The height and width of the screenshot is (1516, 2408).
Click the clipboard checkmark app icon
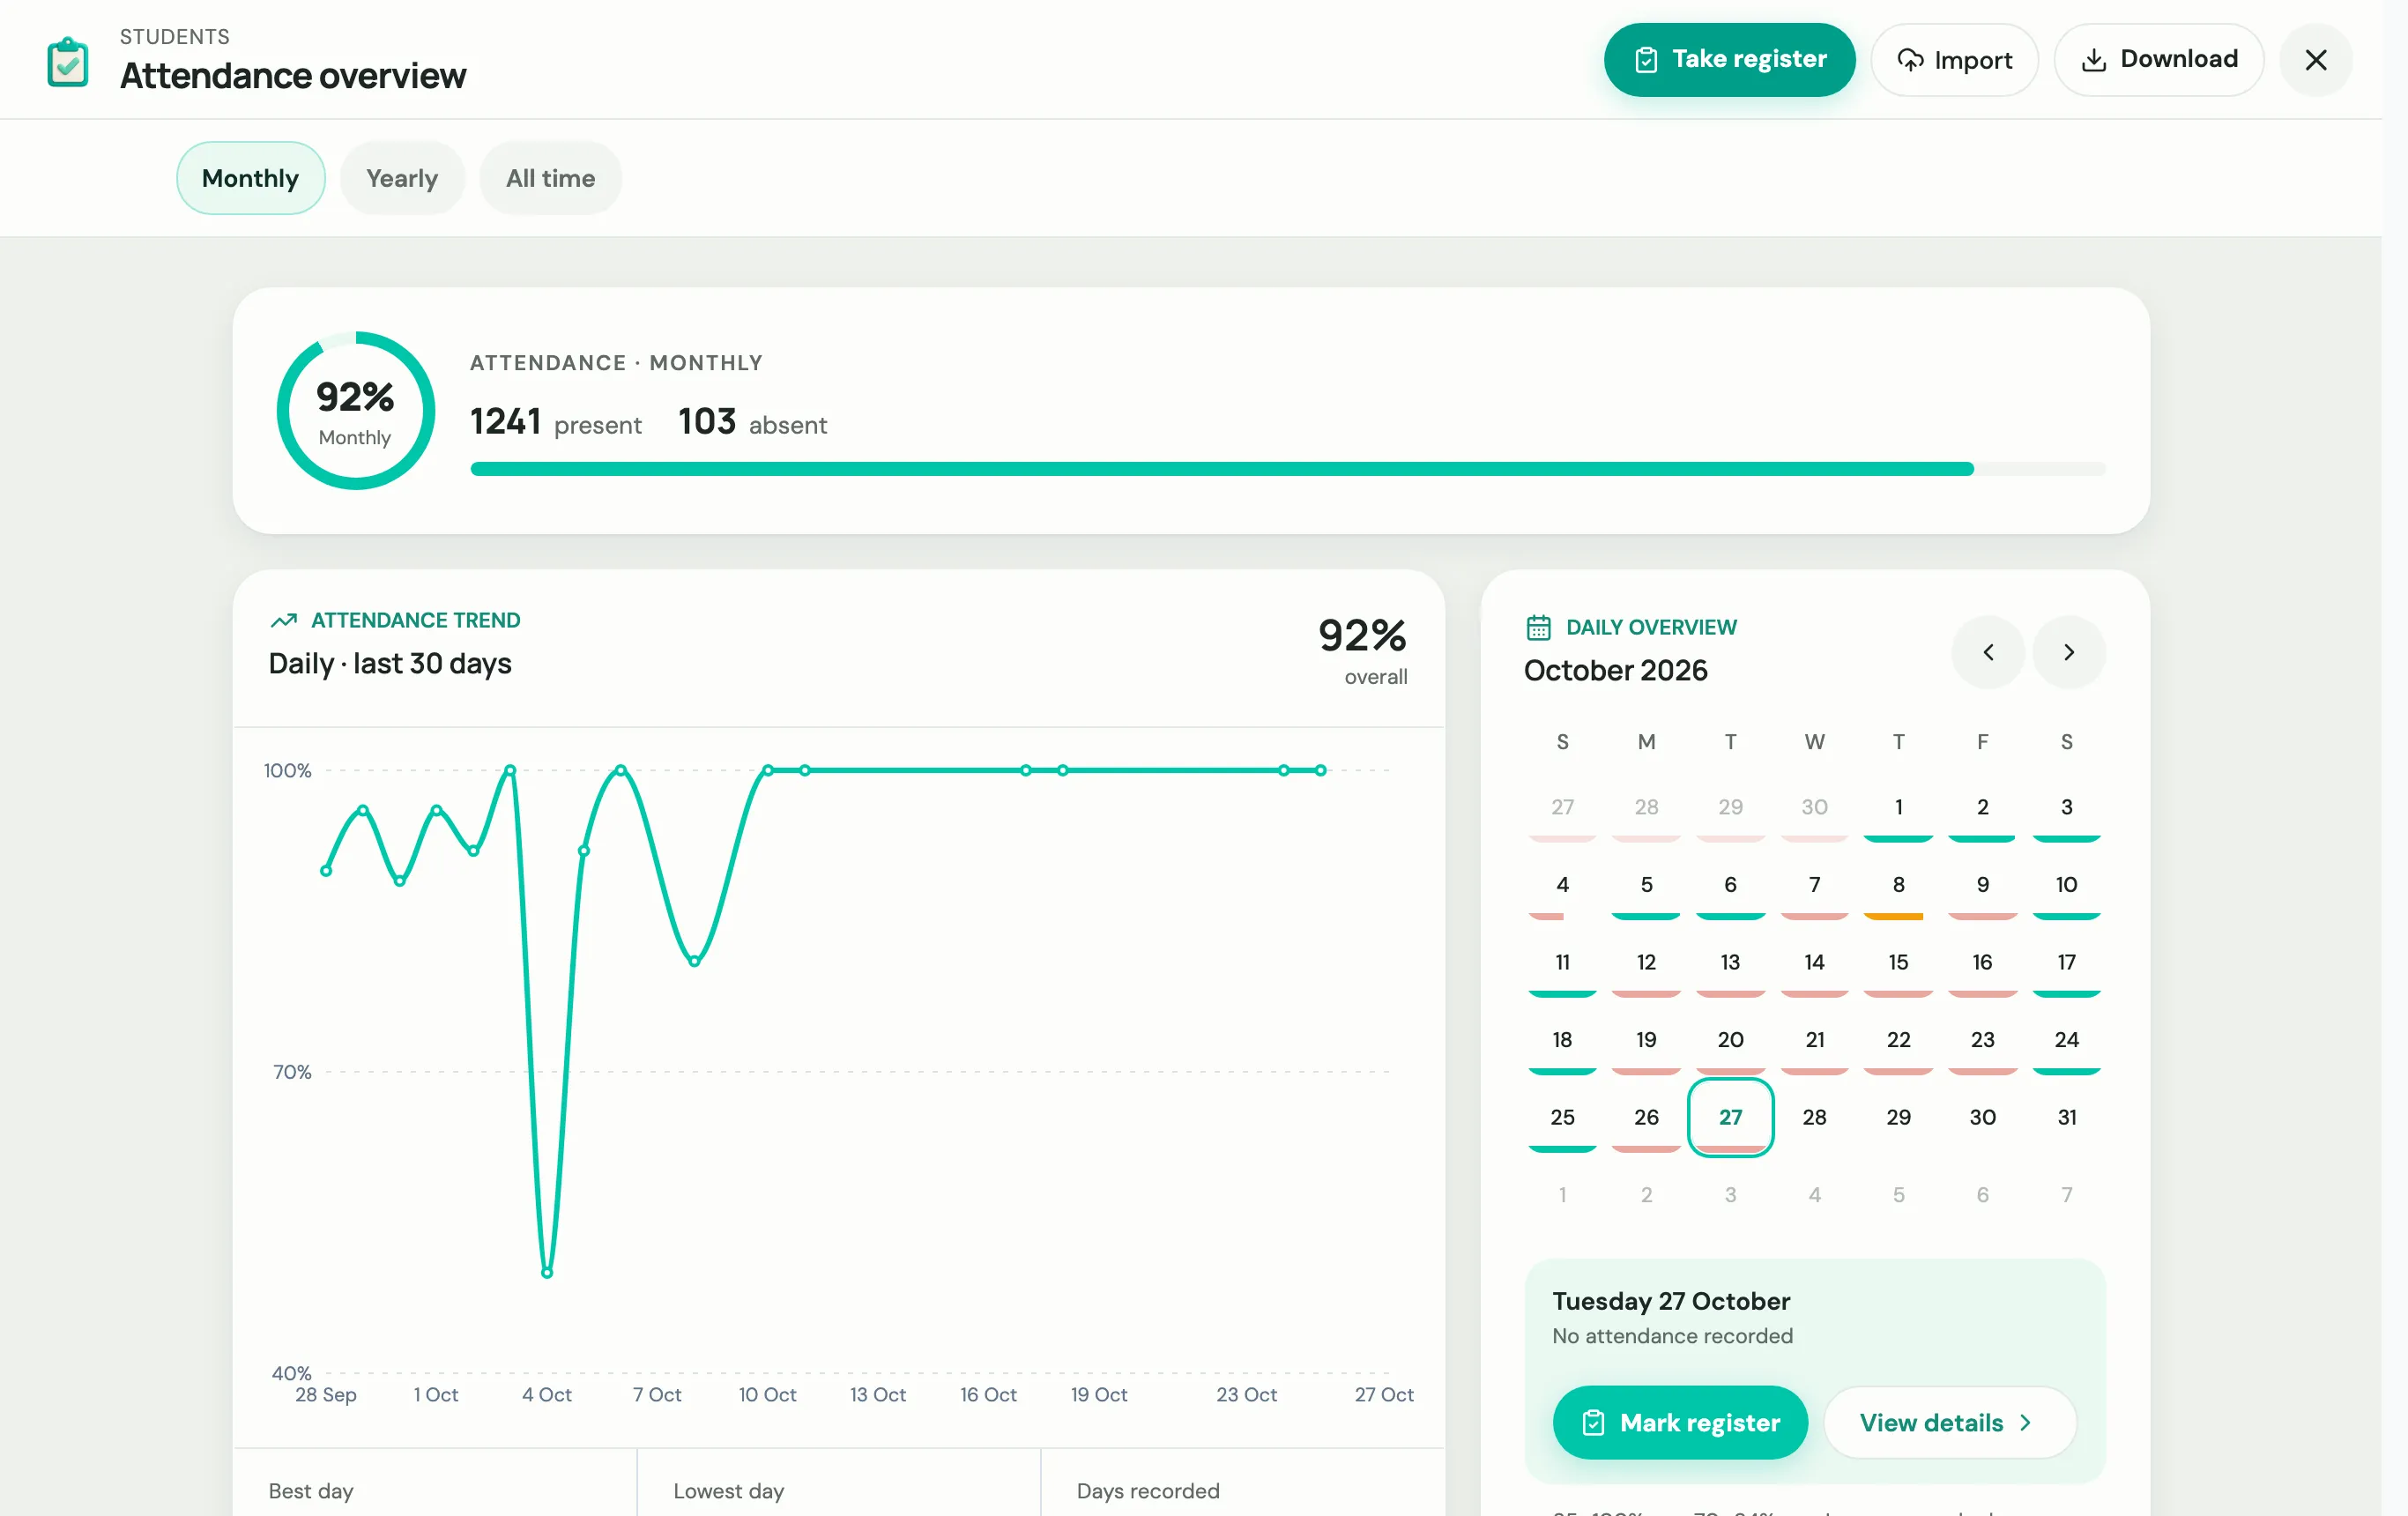pos(68,61)
